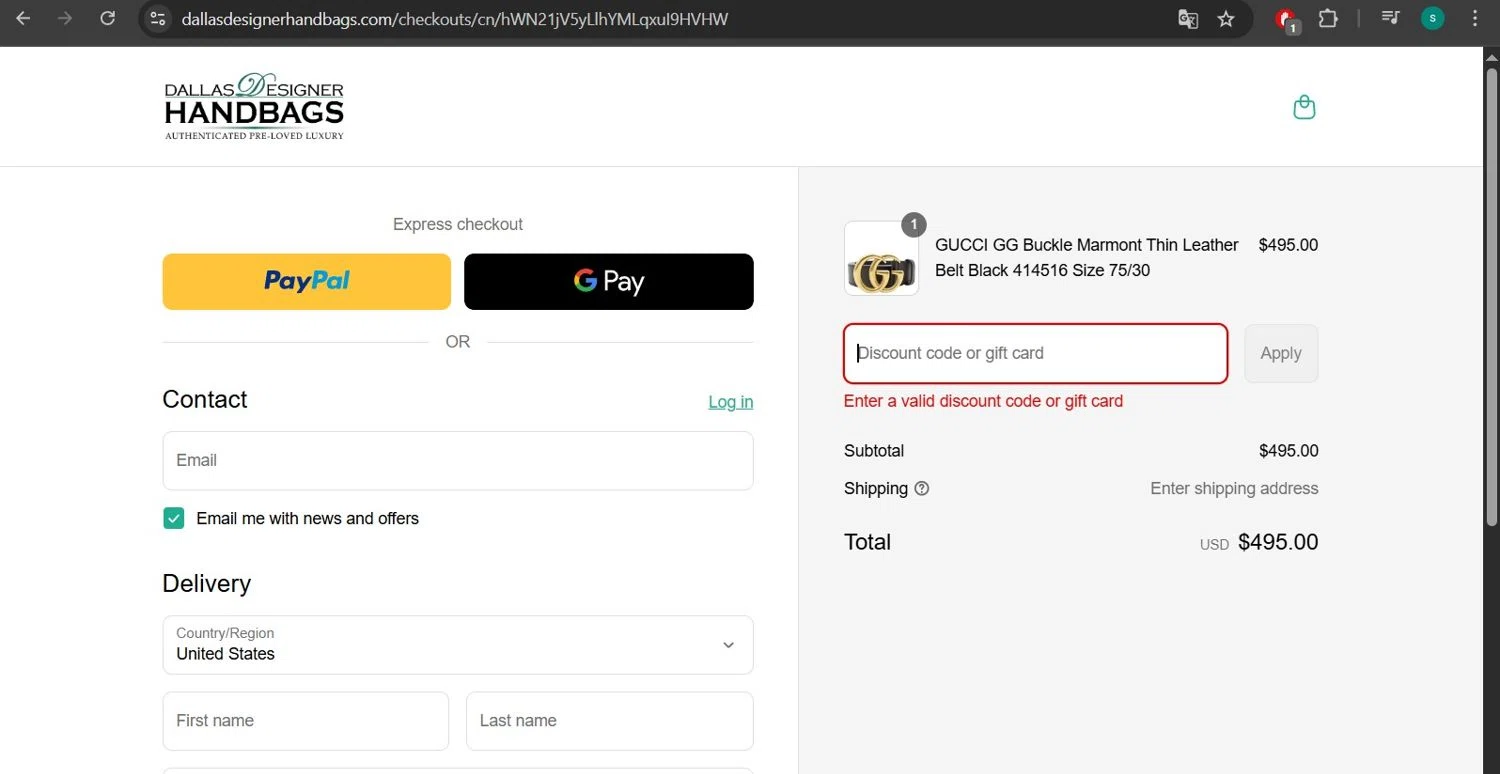This screenshot has width=1500, height=774.
Task: Click the Express checkout heading
Action: click(x=458, y=225)
